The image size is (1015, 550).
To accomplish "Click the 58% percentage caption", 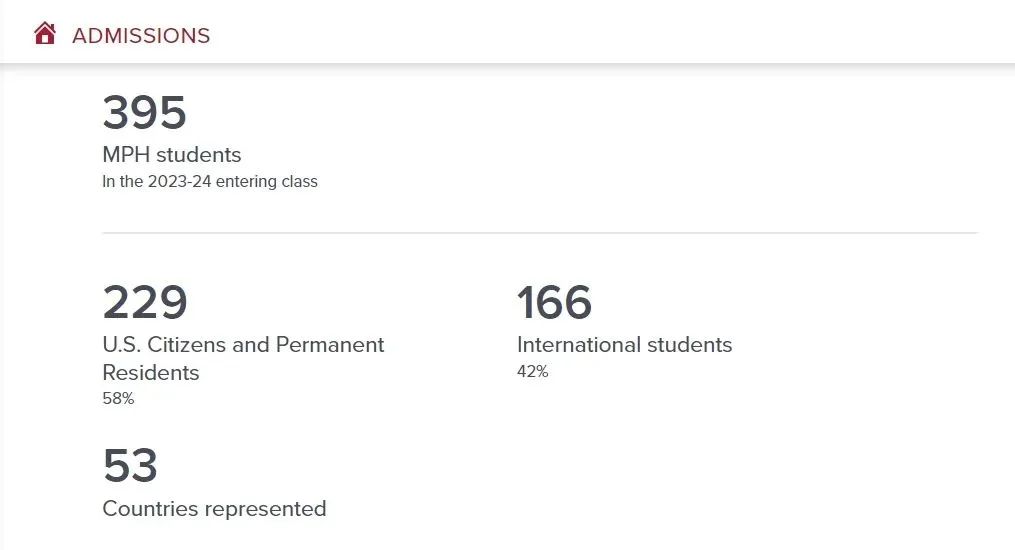I will 118,399.
